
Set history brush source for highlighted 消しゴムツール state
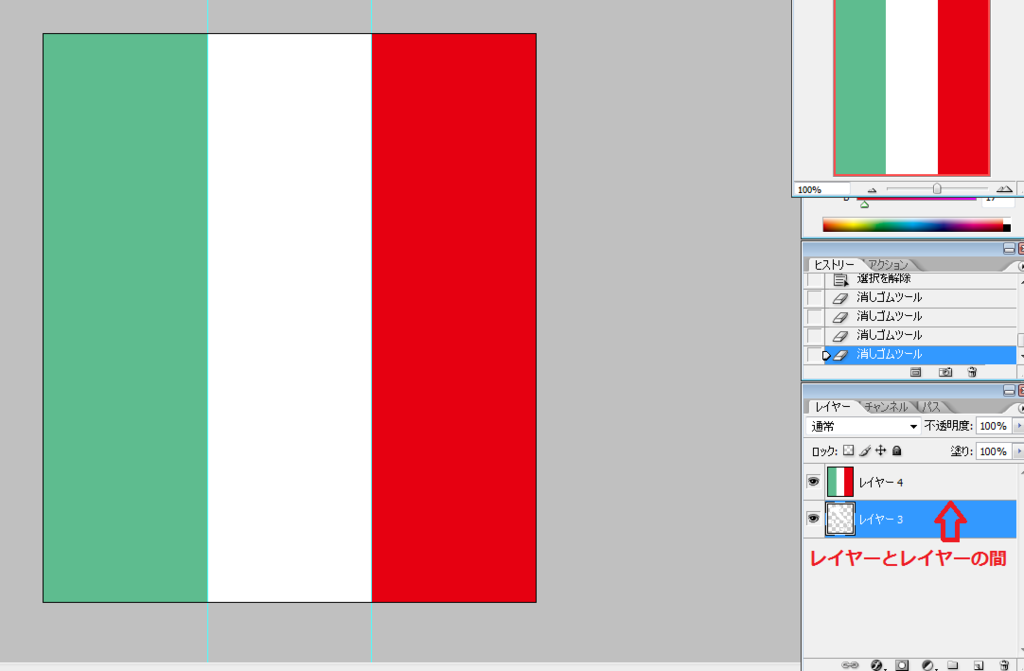(814, 355)
